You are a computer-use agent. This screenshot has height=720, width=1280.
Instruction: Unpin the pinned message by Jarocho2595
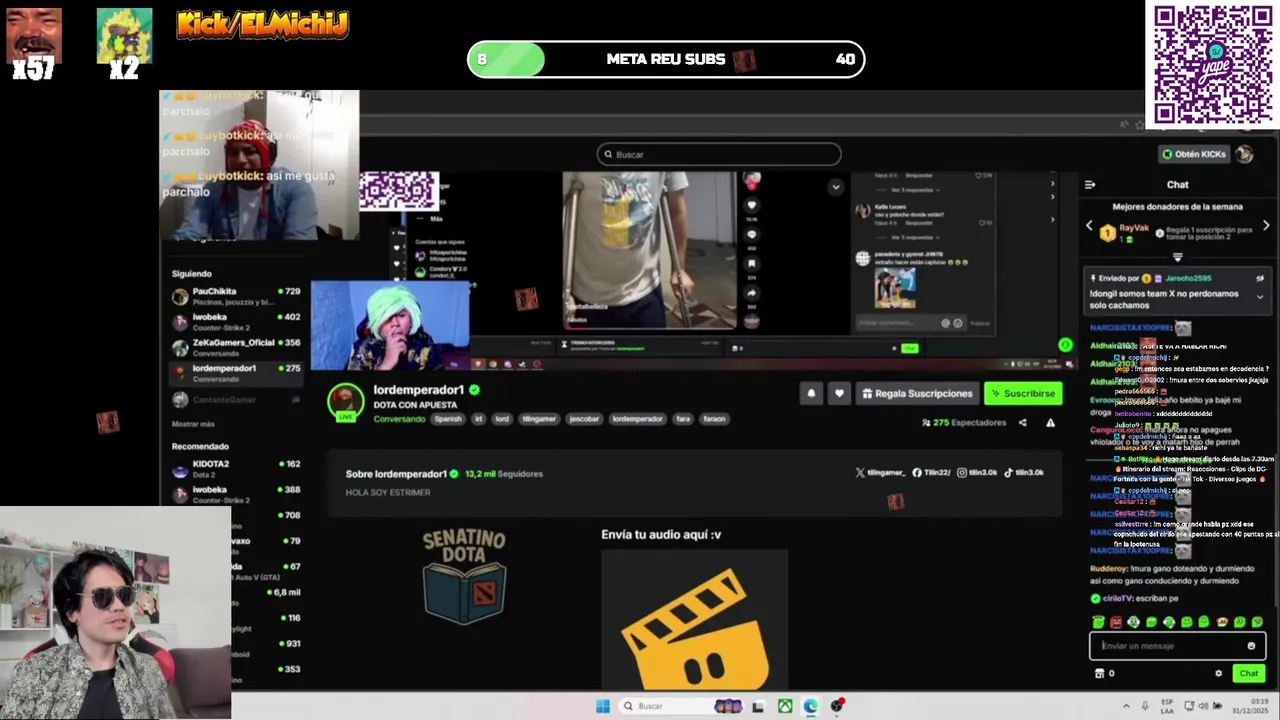(1260, 278)
